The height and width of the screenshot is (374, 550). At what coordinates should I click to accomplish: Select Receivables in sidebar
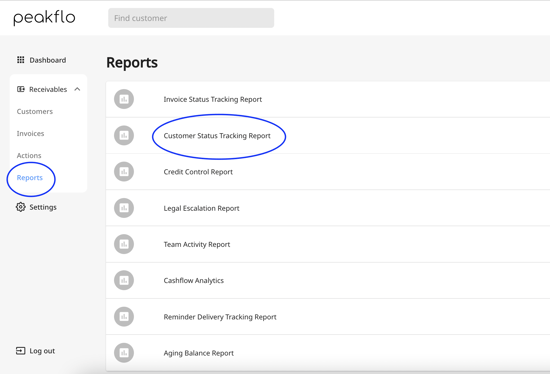pyautogui.click(x=48, y=89)
